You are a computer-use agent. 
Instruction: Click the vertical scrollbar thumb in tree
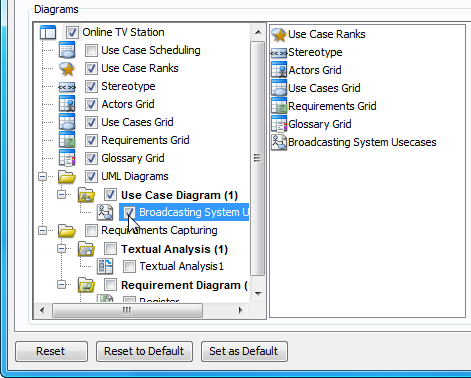[257, 159]
